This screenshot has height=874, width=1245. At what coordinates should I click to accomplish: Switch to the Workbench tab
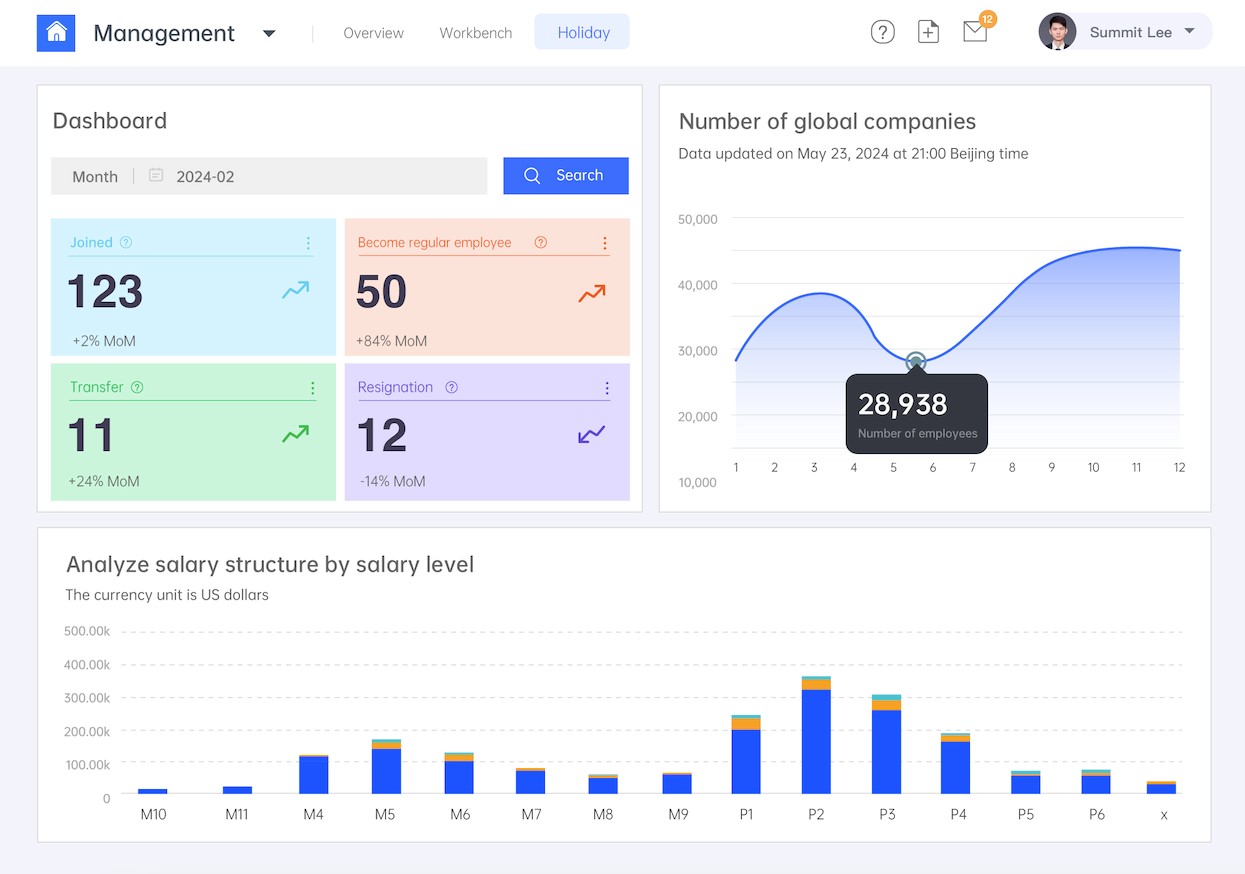[475, 33]
